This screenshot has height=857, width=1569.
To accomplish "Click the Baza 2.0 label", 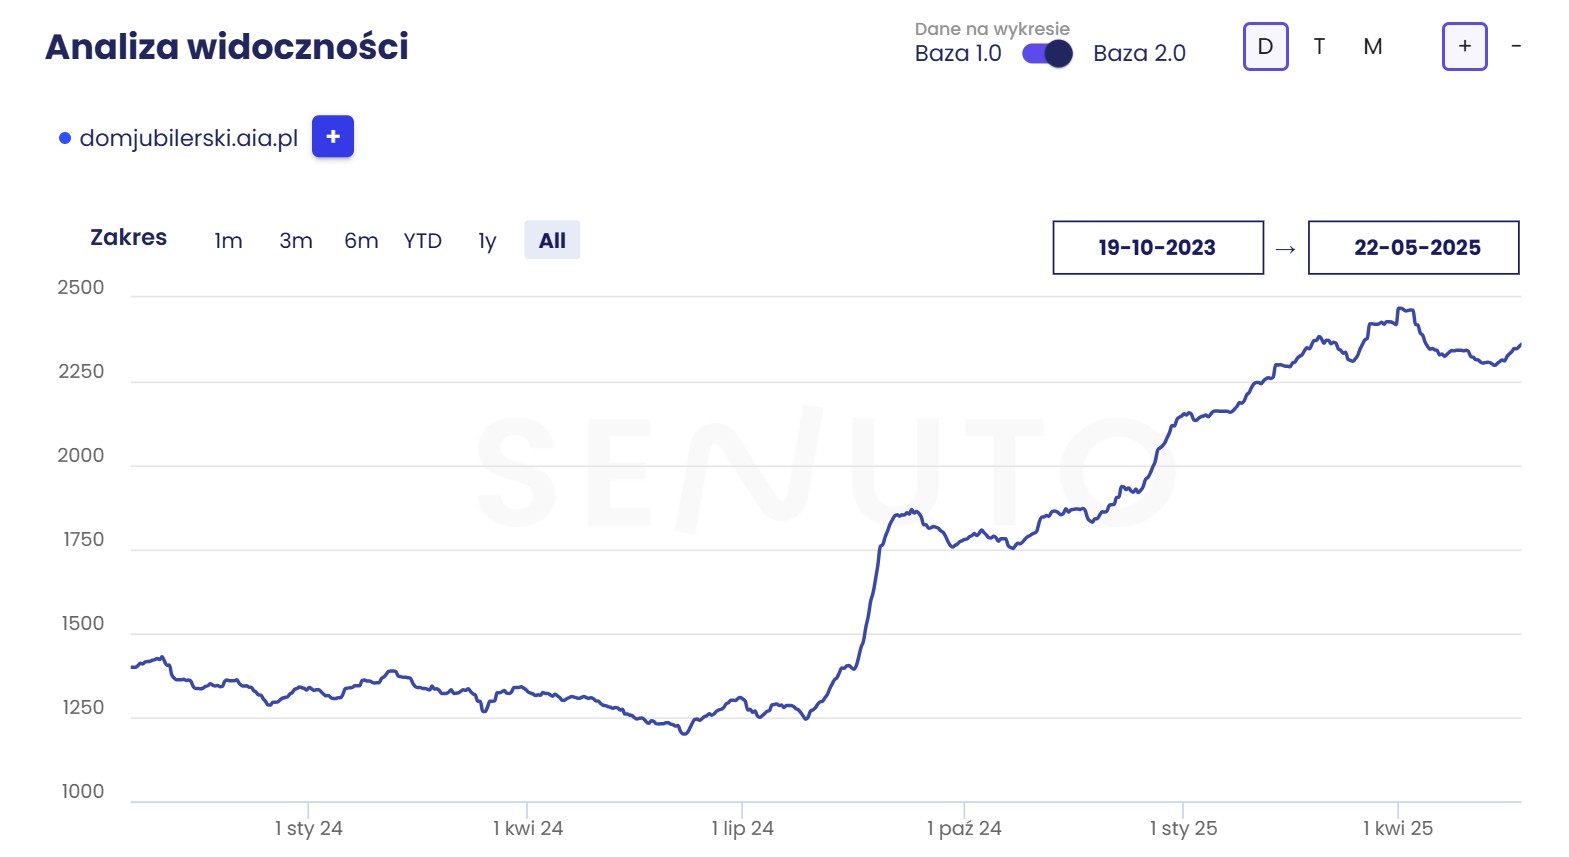I will point(1139,54).
